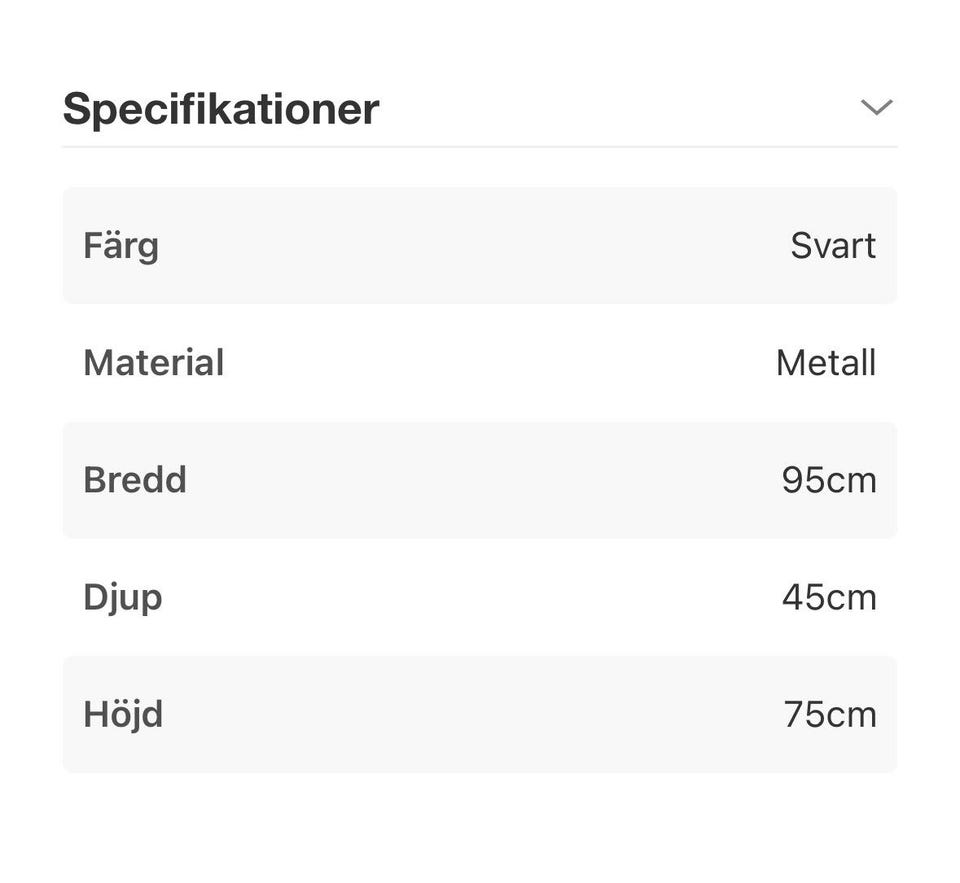Click the Höjd label
The width and height of the screenshot is (960, 883).
click(123, 714)
